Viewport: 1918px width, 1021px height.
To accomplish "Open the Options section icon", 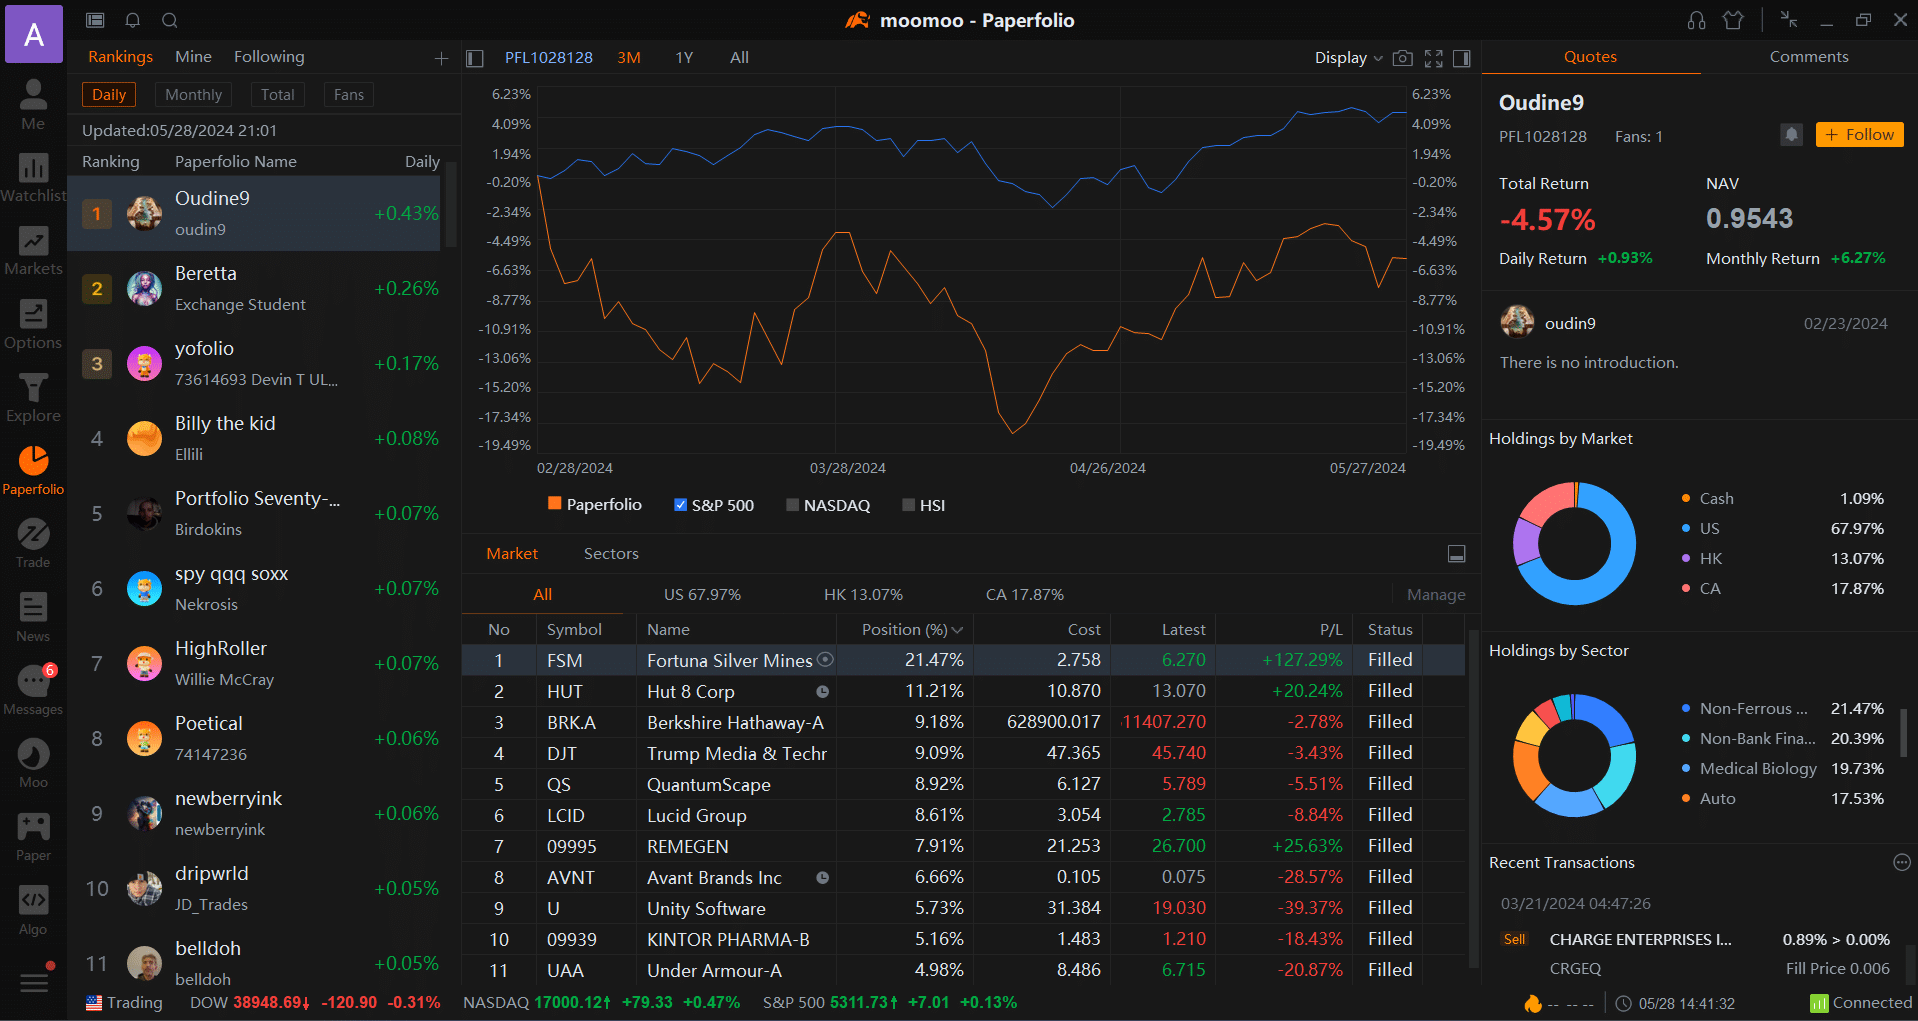I will [33, 325].
